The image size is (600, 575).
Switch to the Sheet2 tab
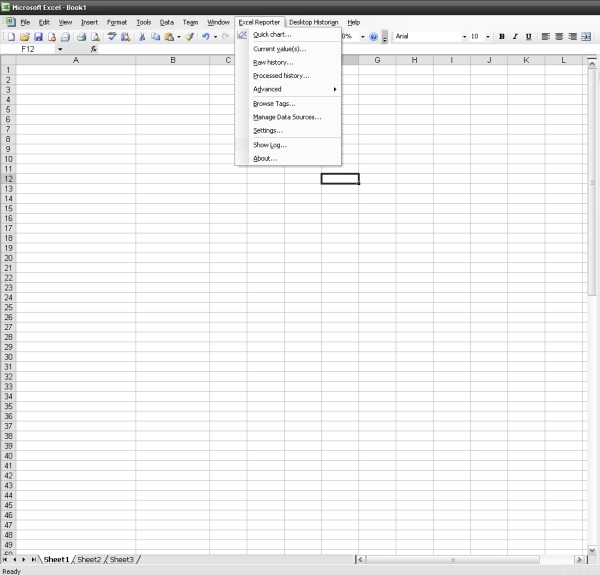(89, 559)
